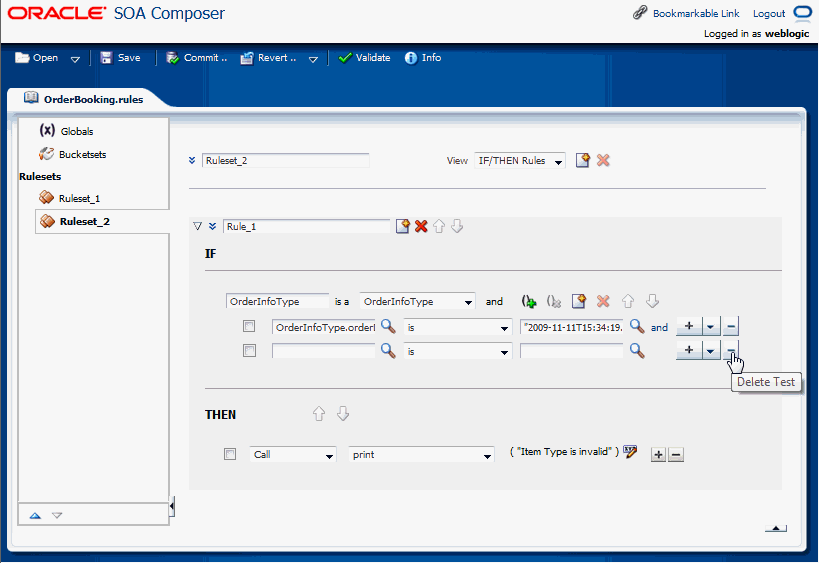This screenshot has width=819, height=563.
Task: Click the surround with parentheses icon
Action: pyautogui.click(x=529, y=301)
